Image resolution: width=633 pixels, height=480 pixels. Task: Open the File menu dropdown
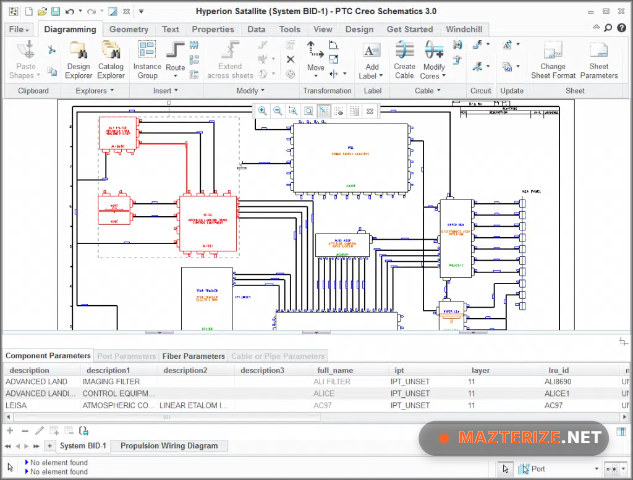click(19, 29)
